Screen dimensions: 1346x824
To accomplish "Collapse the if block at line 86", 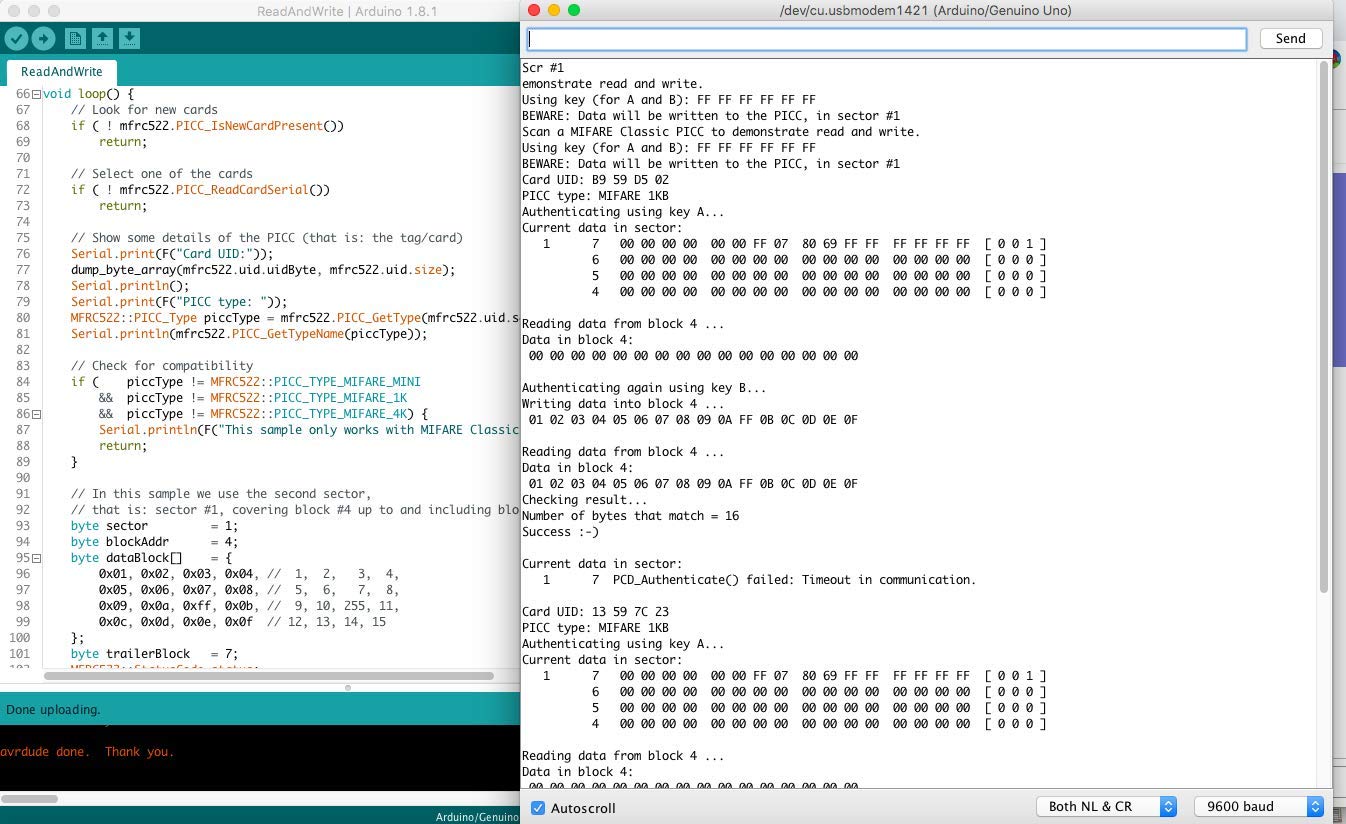I will click(36, 414).
